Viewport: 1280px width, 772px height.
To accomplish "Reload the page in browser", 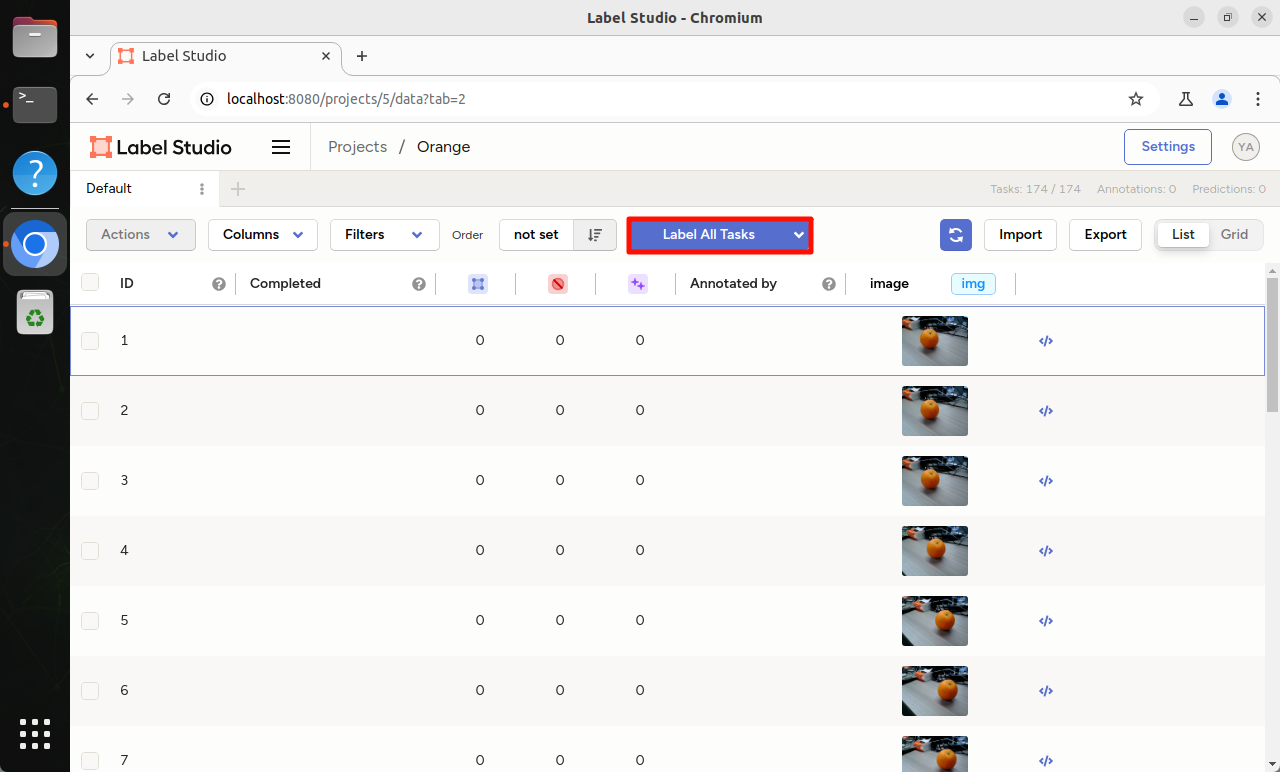I will click(x=164, y=99).
